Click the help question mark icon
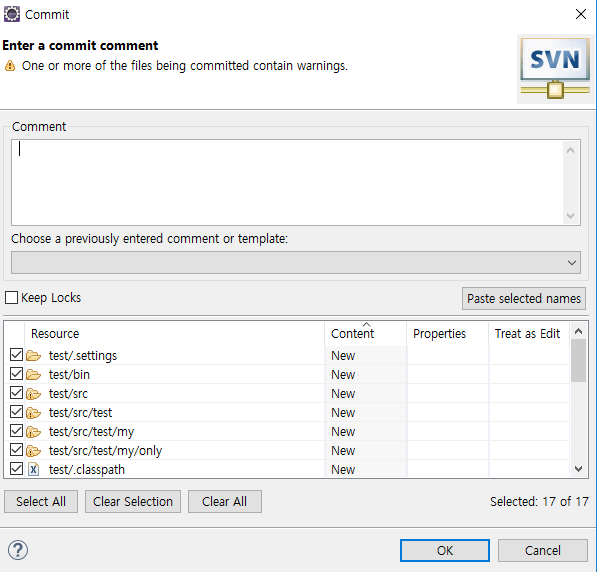 [x=18, y=550]
